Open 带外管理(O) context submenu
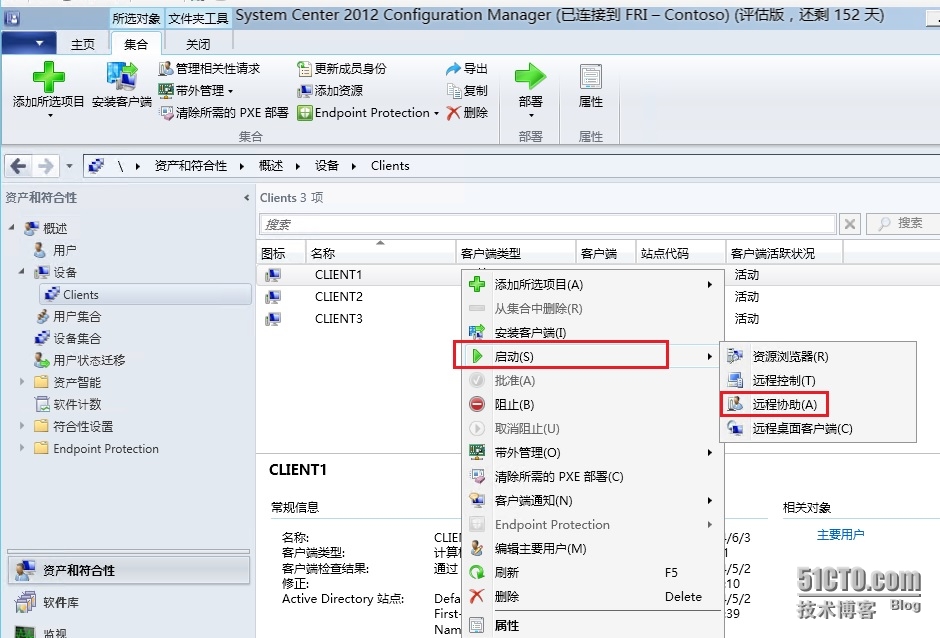This screenshot has height=638, width=940. pos(592,452)
